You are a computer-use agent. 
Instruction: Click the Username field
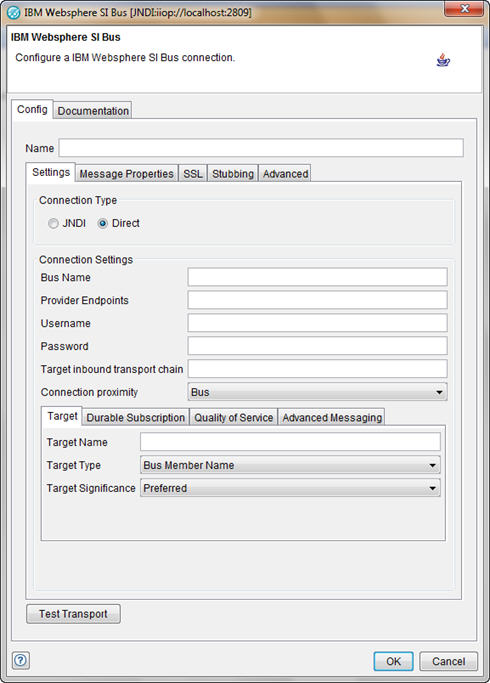317,323
